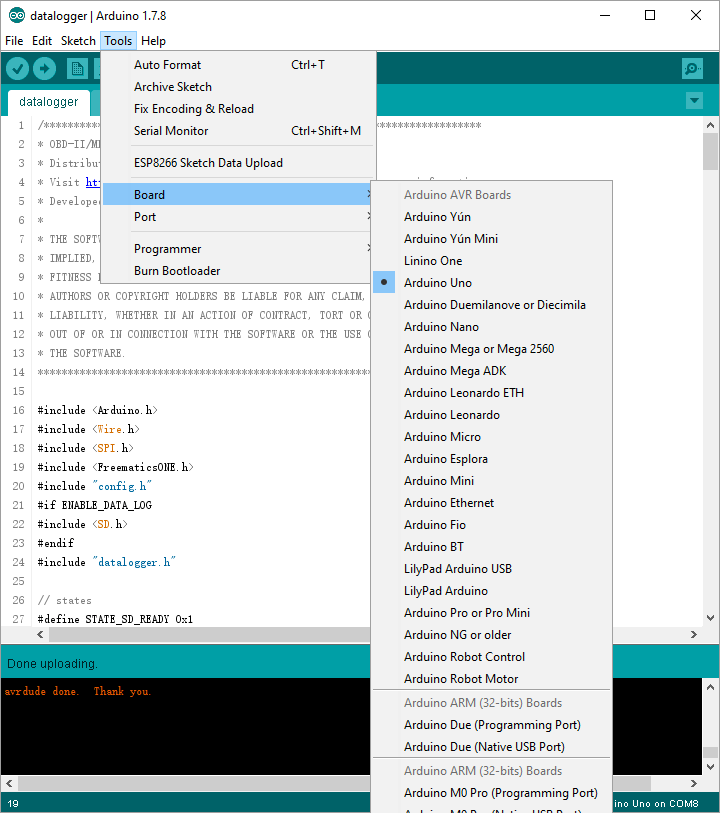Screen dimensions: 720x813
Task: Open the tab menu dropdown arrow
Action: pyautogui.click(x=694, y=100)
